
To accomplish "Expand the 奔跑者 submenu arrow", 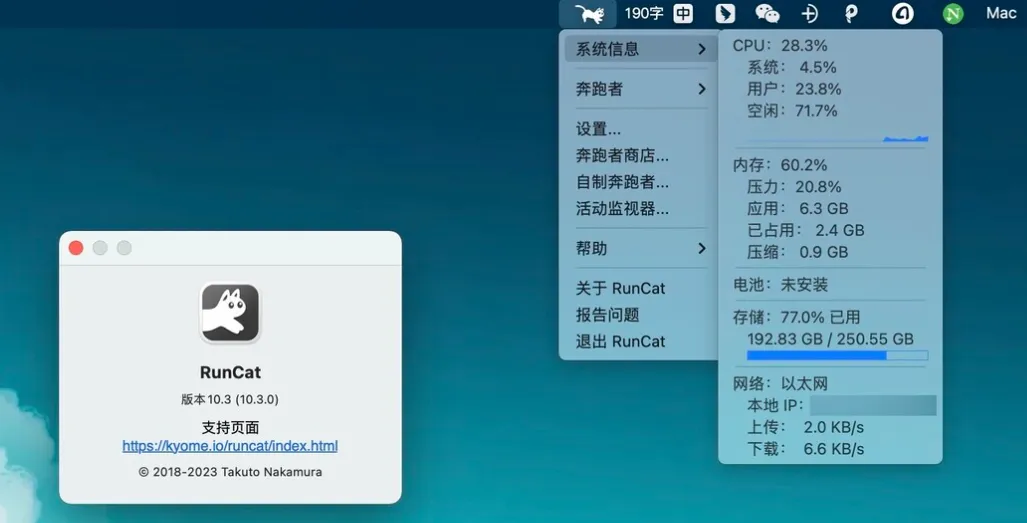I will (x=701, y=89).
